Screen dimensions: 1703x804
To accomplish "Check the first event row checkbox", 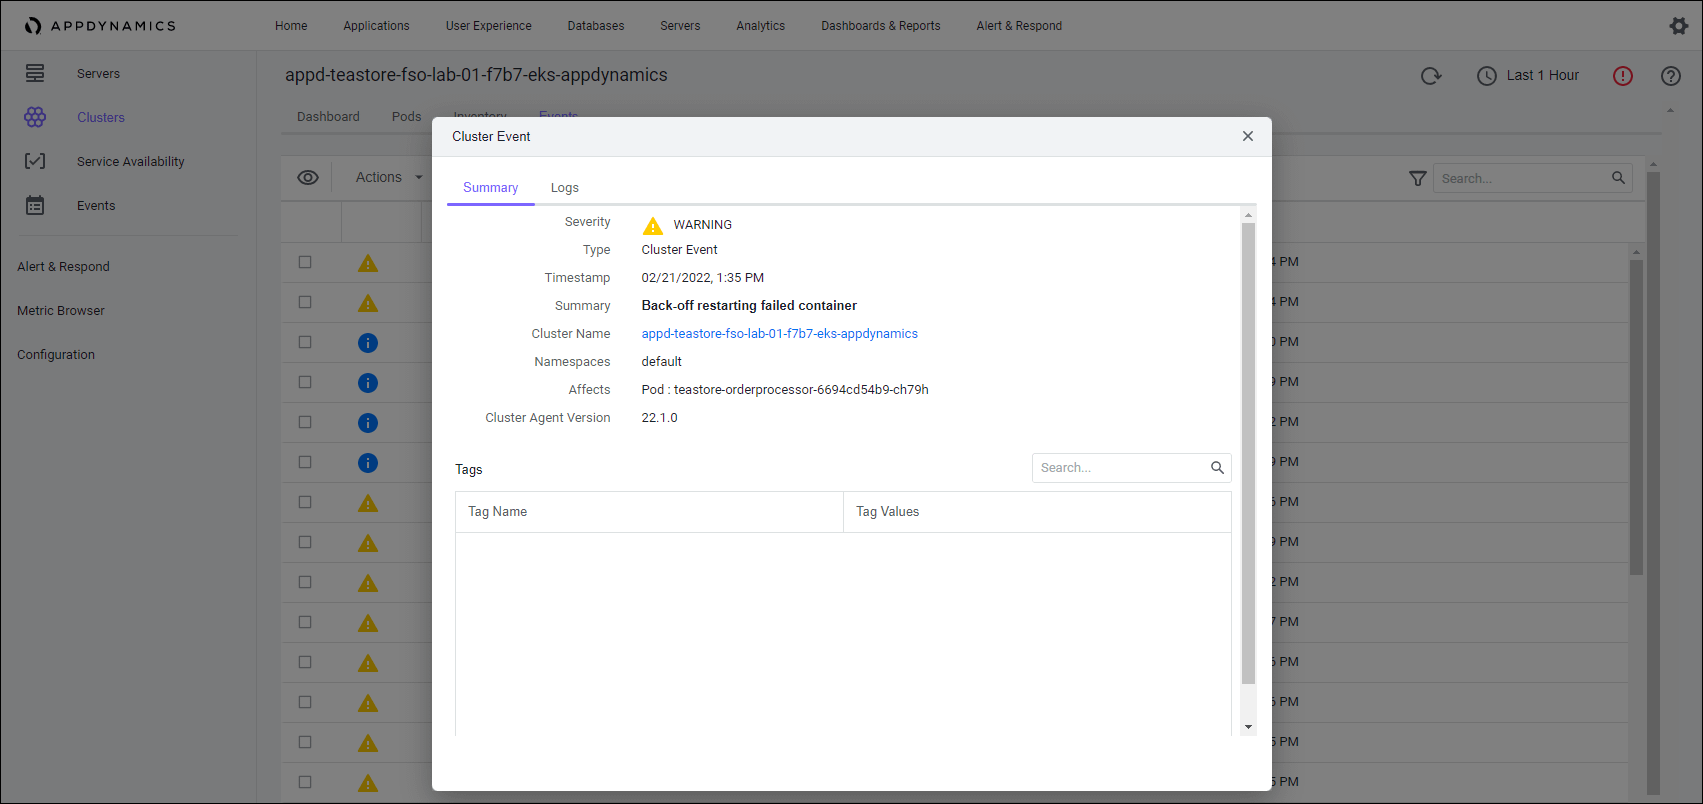I will [x=305, y=262].
